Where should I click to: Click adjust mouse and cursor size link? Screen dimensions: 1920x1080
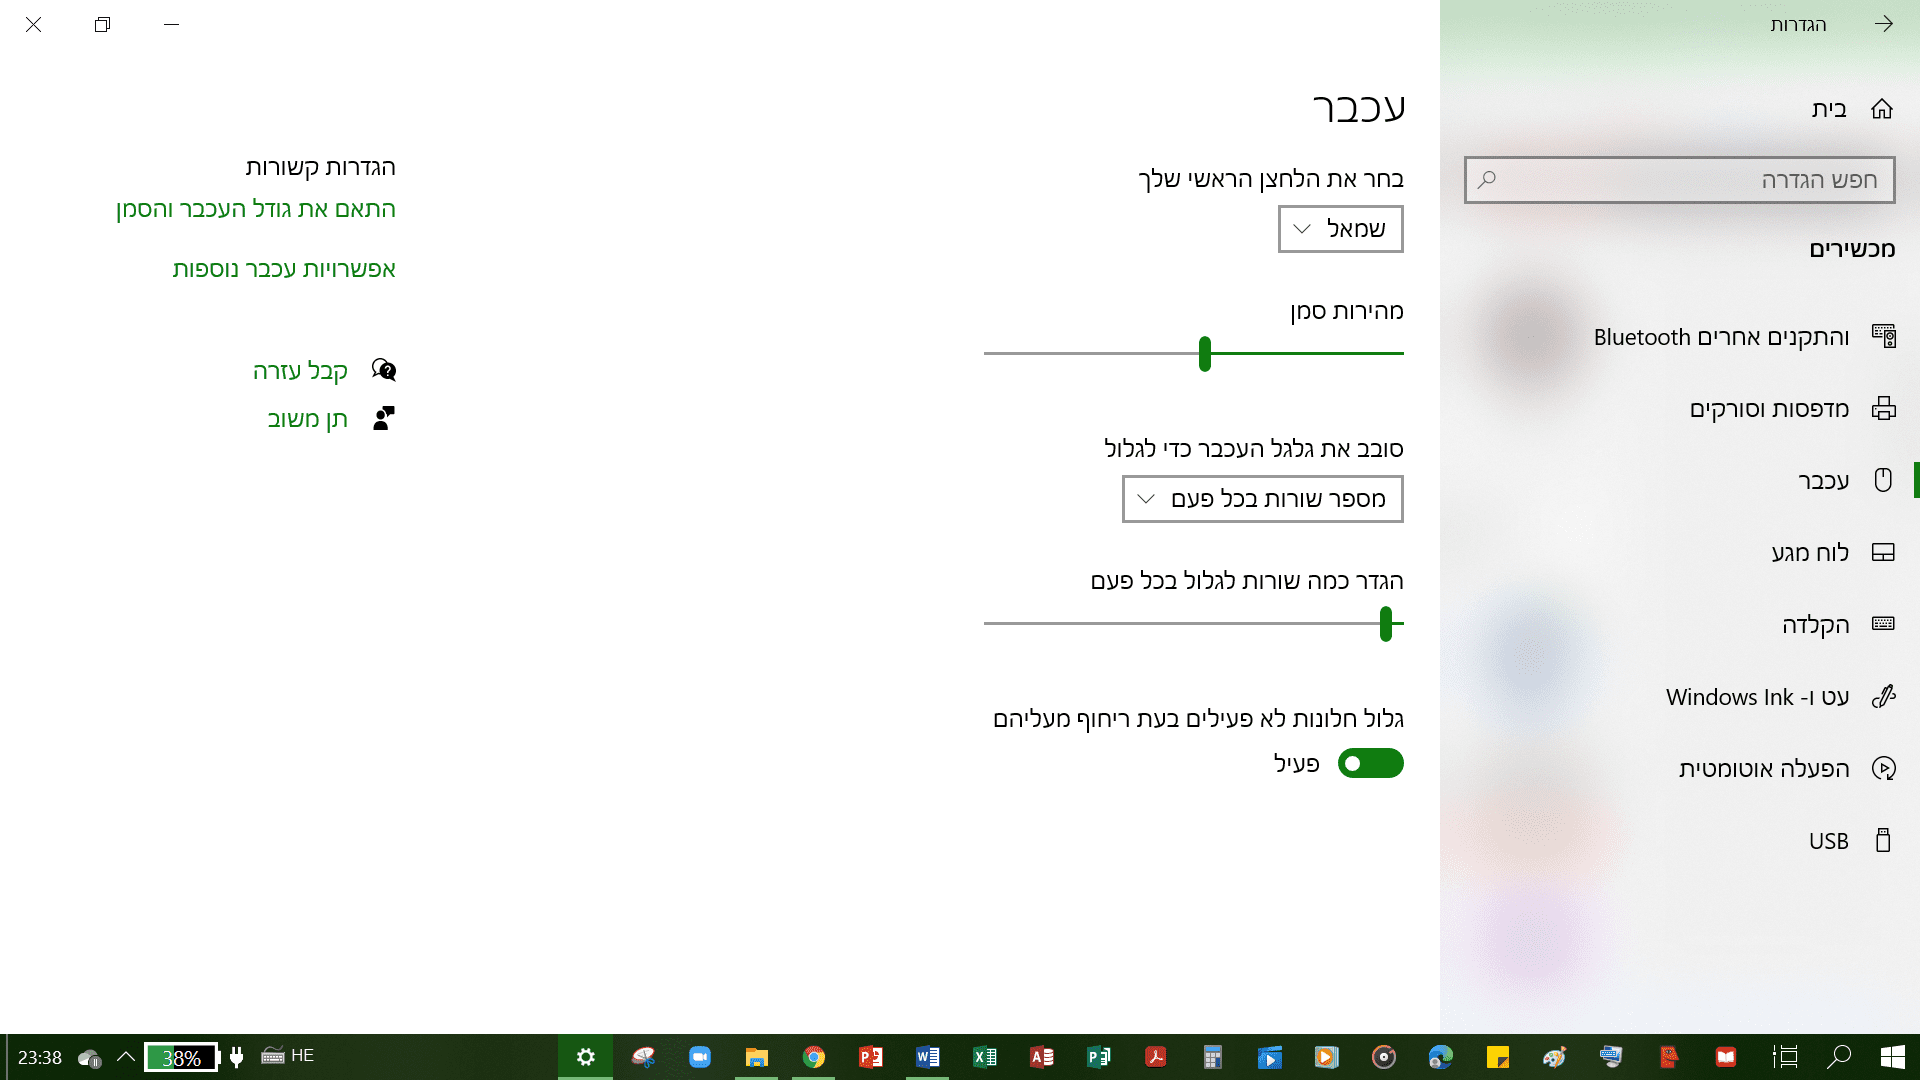click(x=256, y=209)
